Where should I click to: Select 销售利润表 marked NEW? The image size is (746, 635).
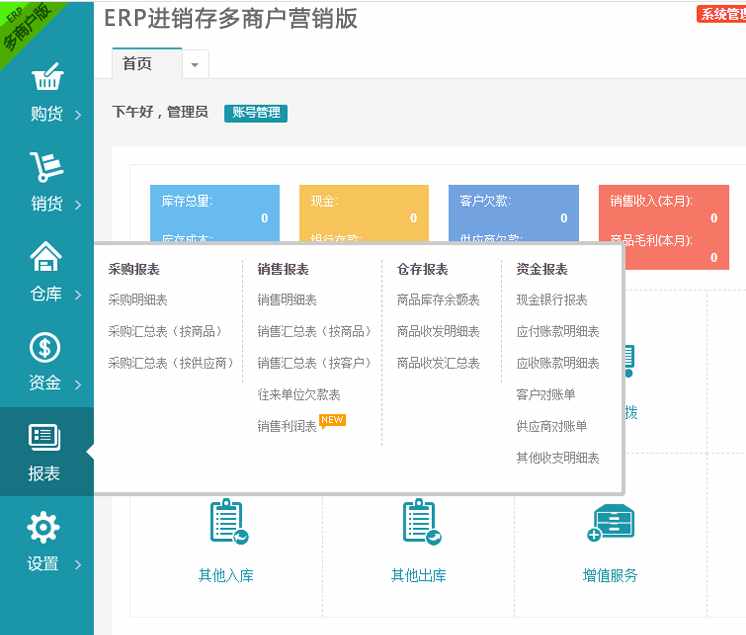point(287,426)
